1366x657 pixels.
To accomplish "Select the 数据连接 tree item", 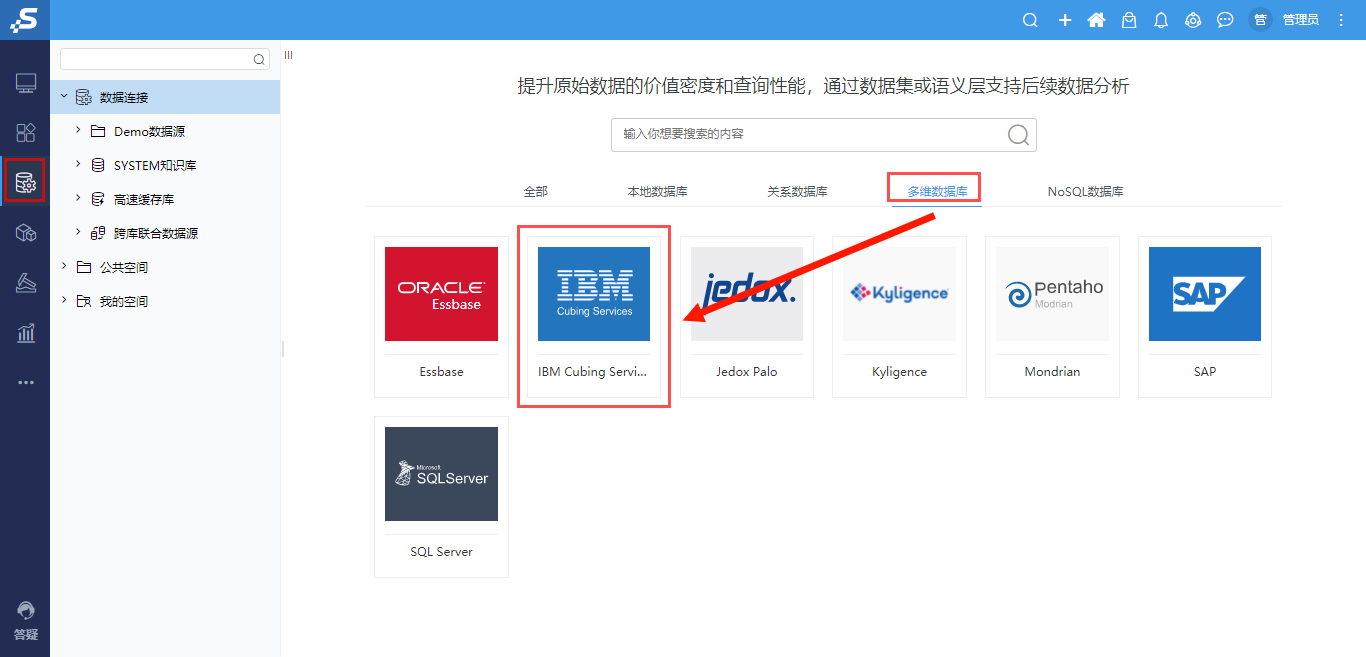I will (165, 97).
